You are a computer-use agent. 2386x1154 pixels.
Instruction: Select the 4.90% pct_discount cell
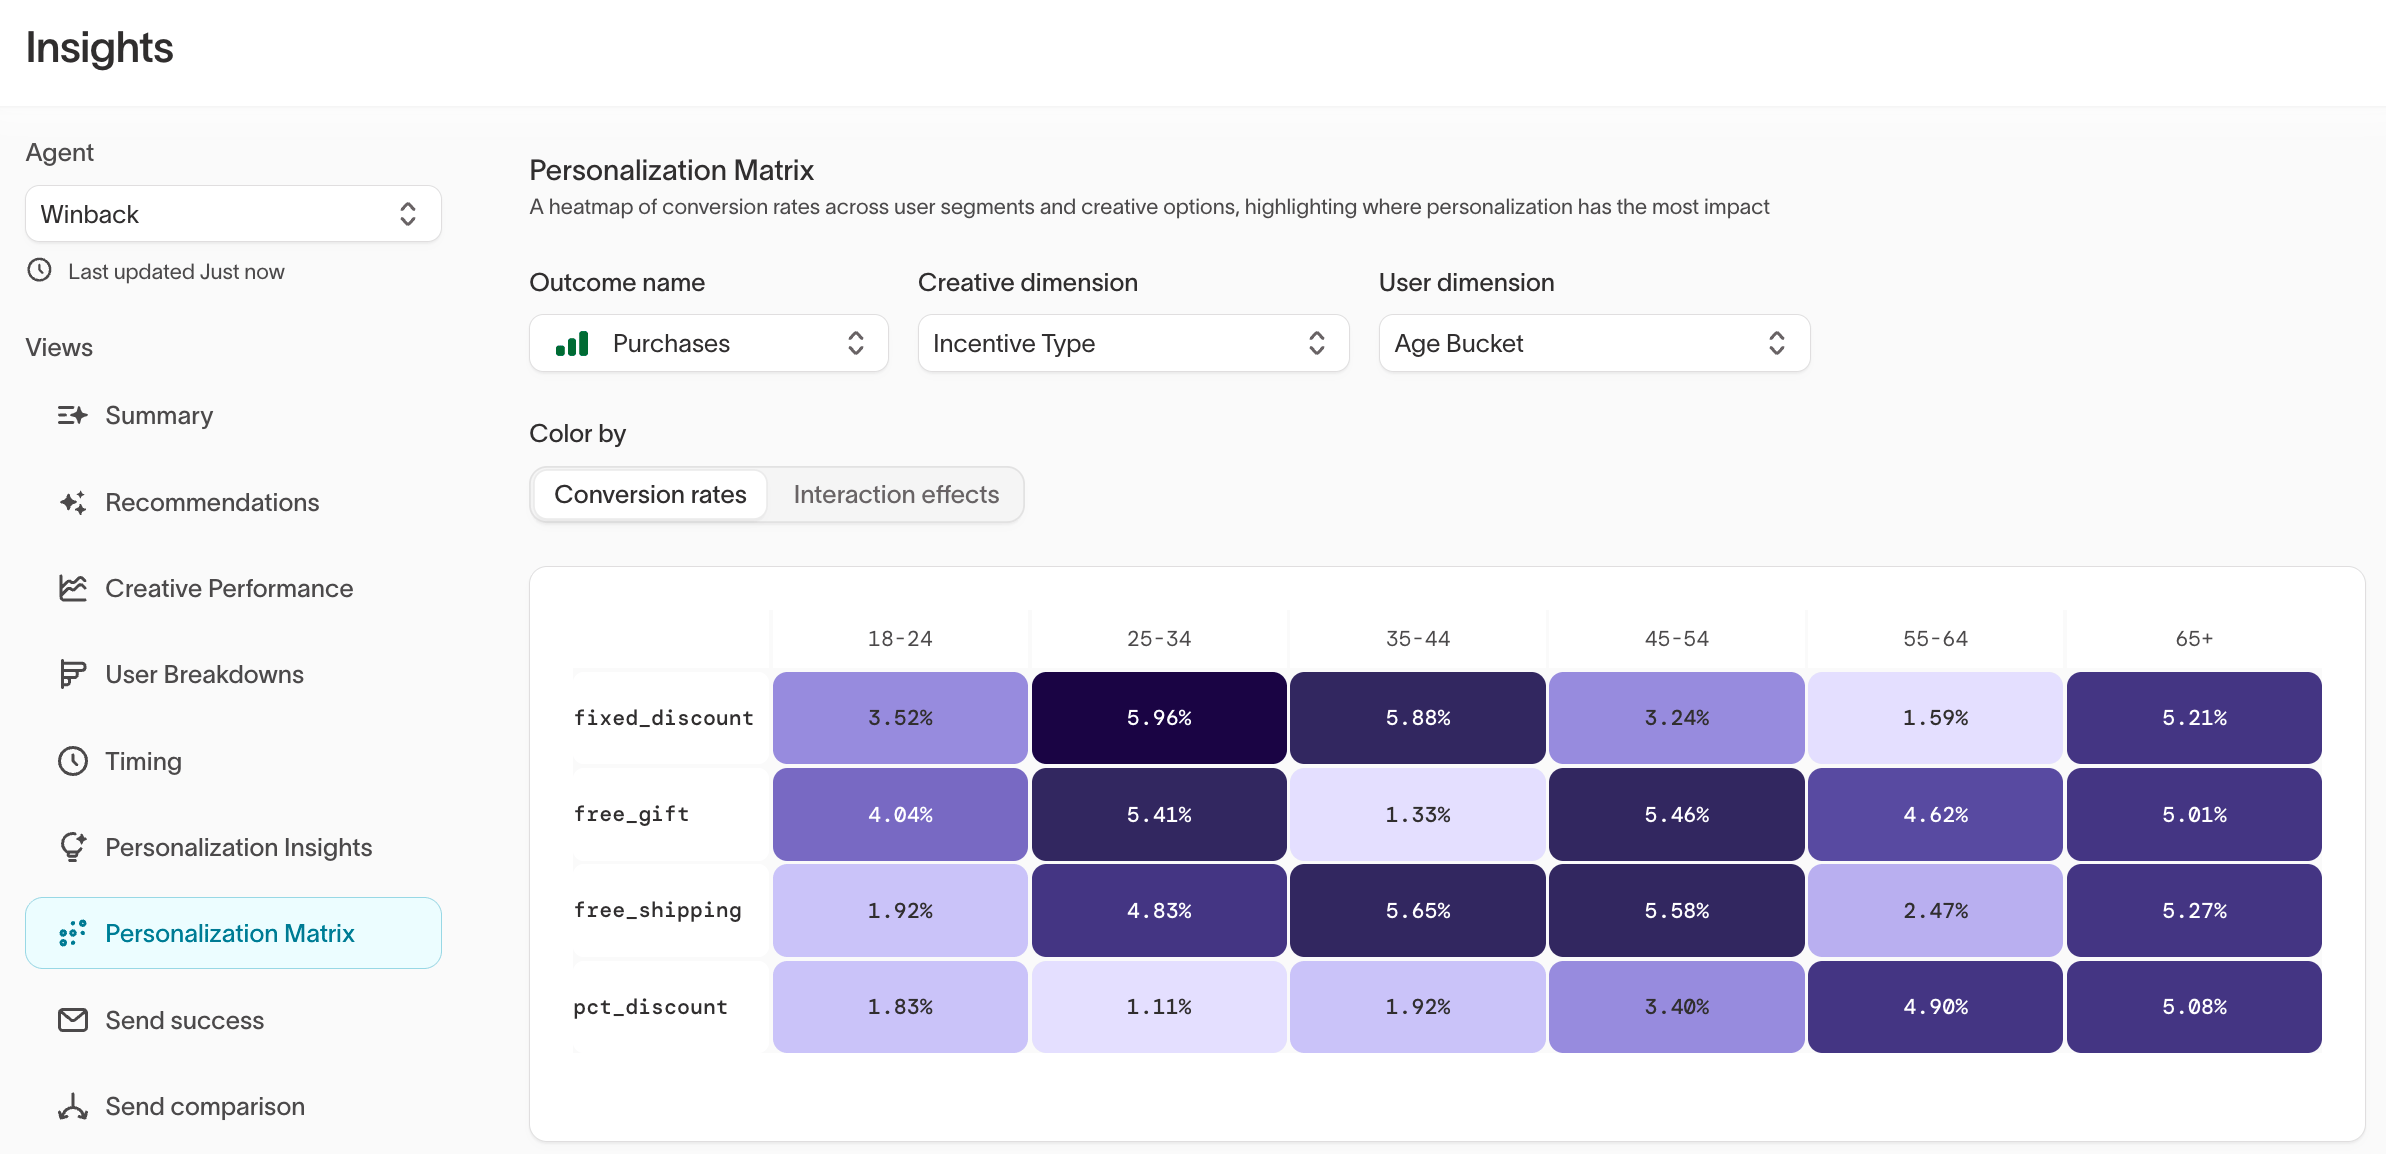tap(1935, 1007)
